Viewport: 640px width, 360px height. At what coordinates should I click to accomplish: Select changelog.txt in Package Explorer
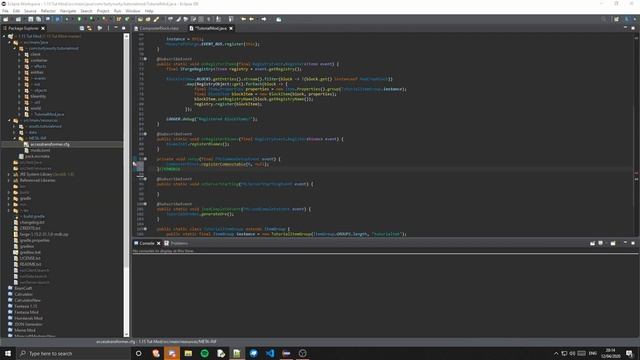tap(32, 222)
